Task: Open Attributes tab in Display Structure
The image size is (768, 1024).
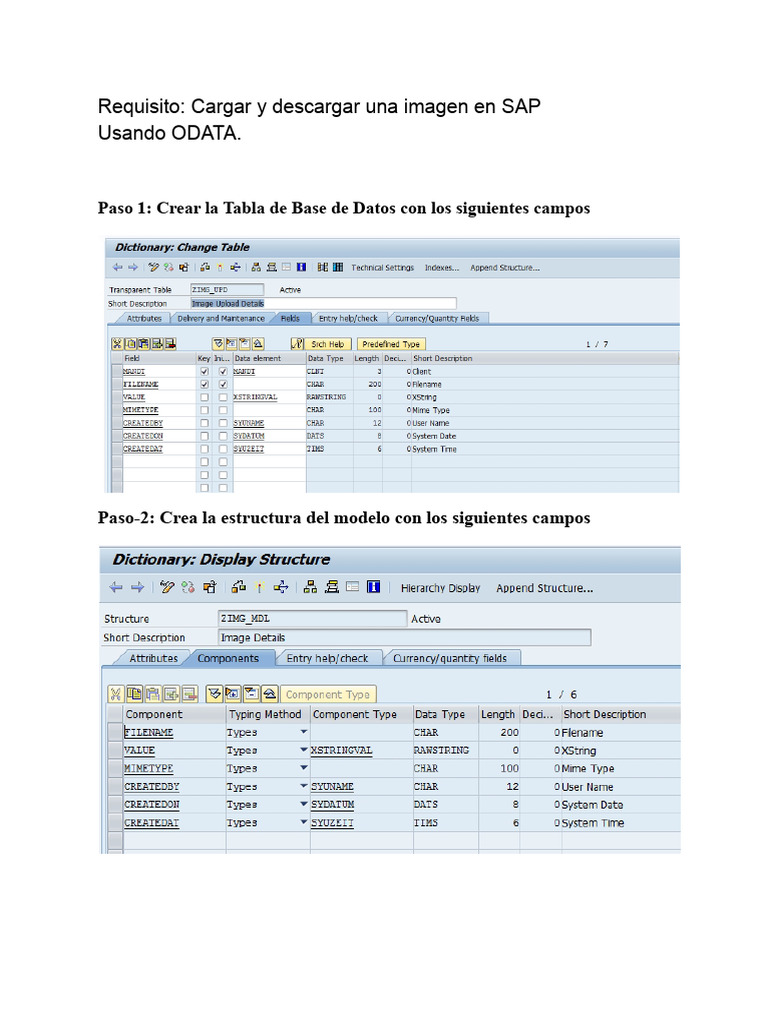Action: (153, 658)
